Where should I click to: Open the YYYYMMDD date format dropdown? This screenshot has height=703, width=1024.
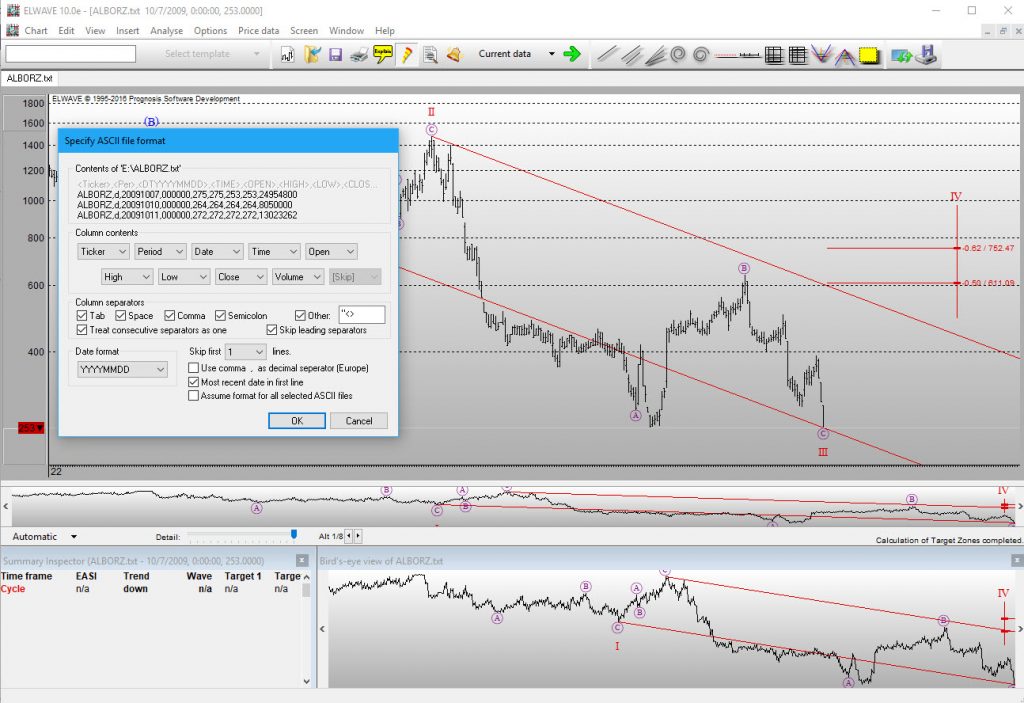coord(123,370)
